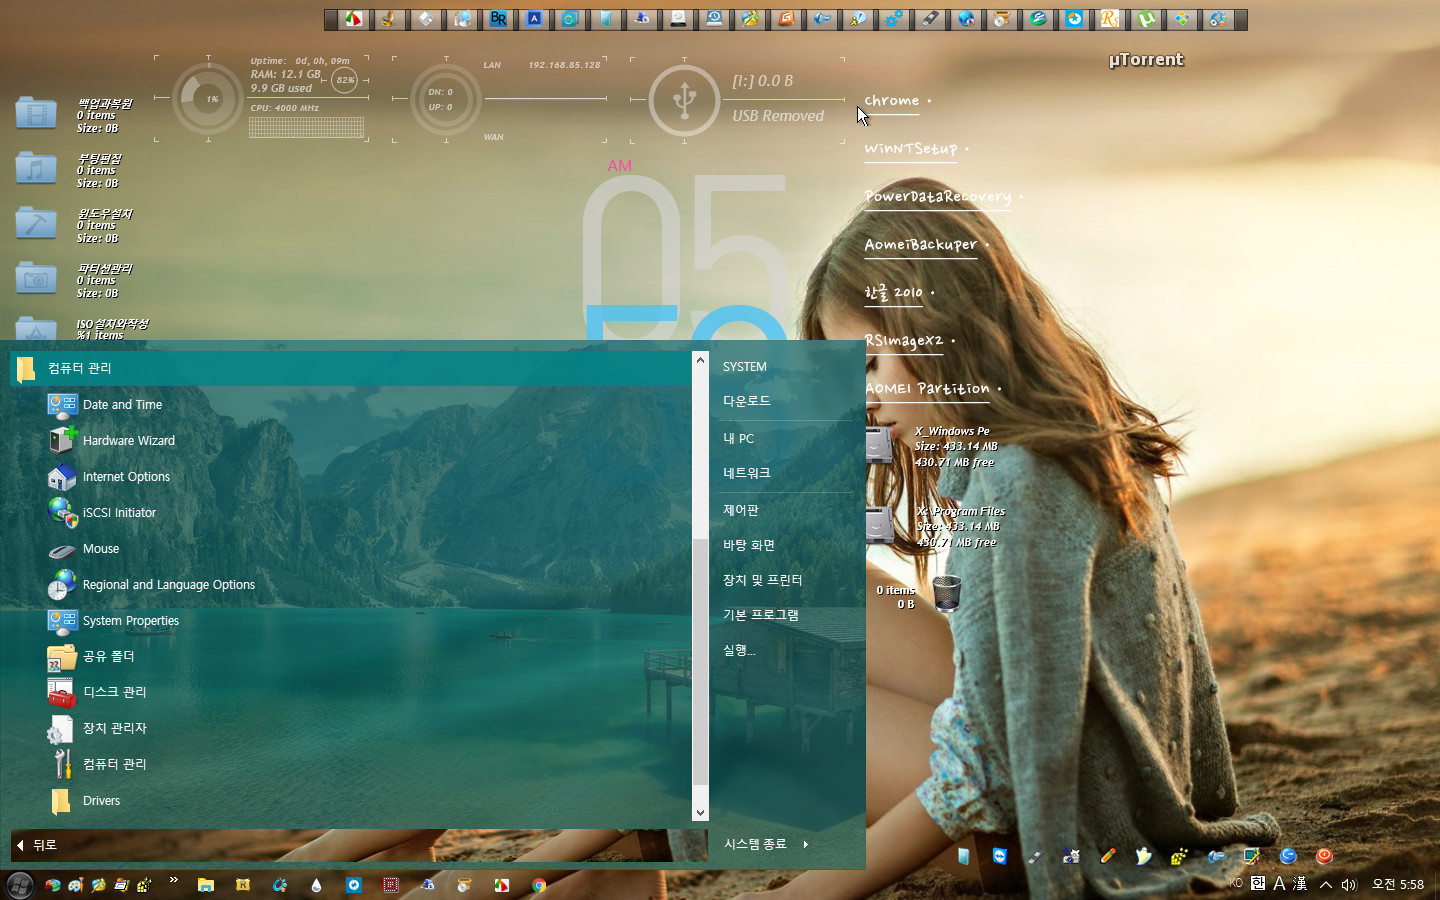Open 장치 및 프린터
The width and height of the screenshot is (1440, 900).
click(763, 580)
